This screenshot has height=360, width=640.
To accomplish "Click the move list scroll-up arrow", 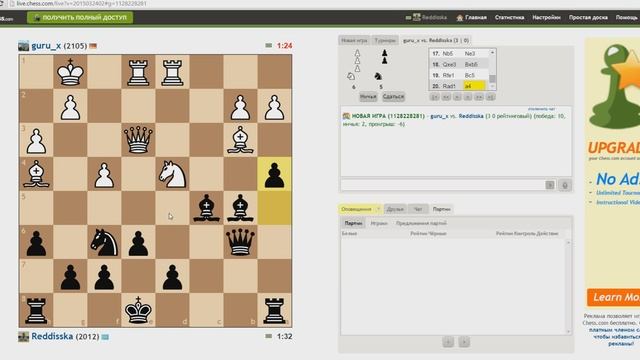I will pos(492,52).
